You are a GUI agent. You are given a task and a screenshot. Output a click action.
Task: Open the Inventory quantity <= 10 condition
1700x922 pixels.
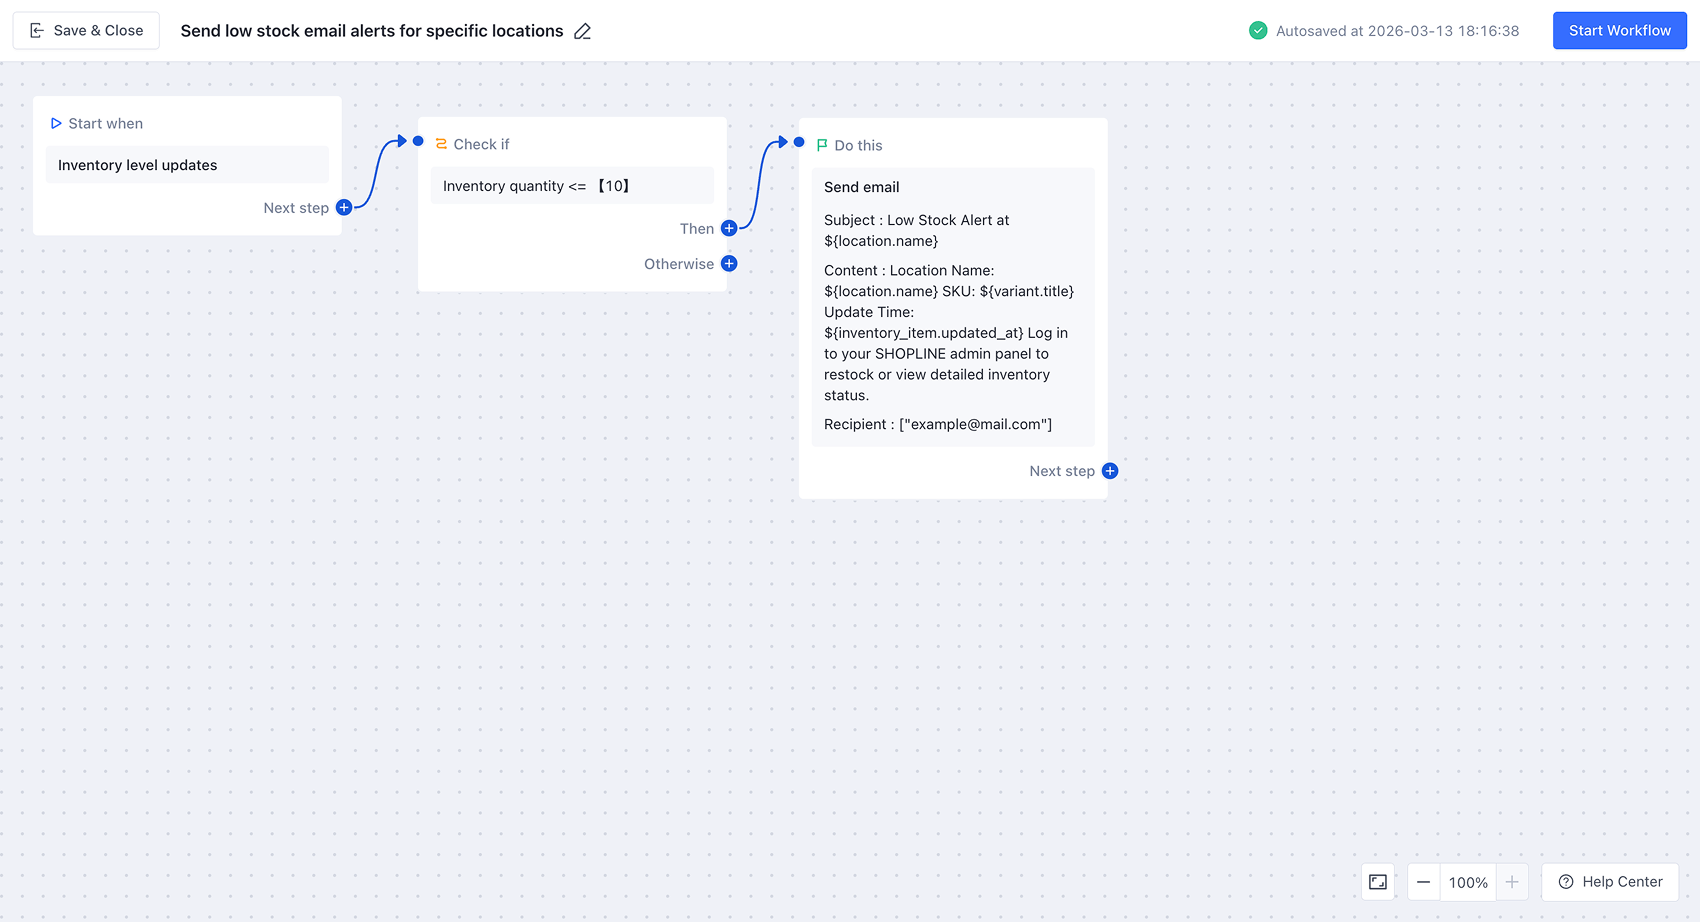point(572,186)
